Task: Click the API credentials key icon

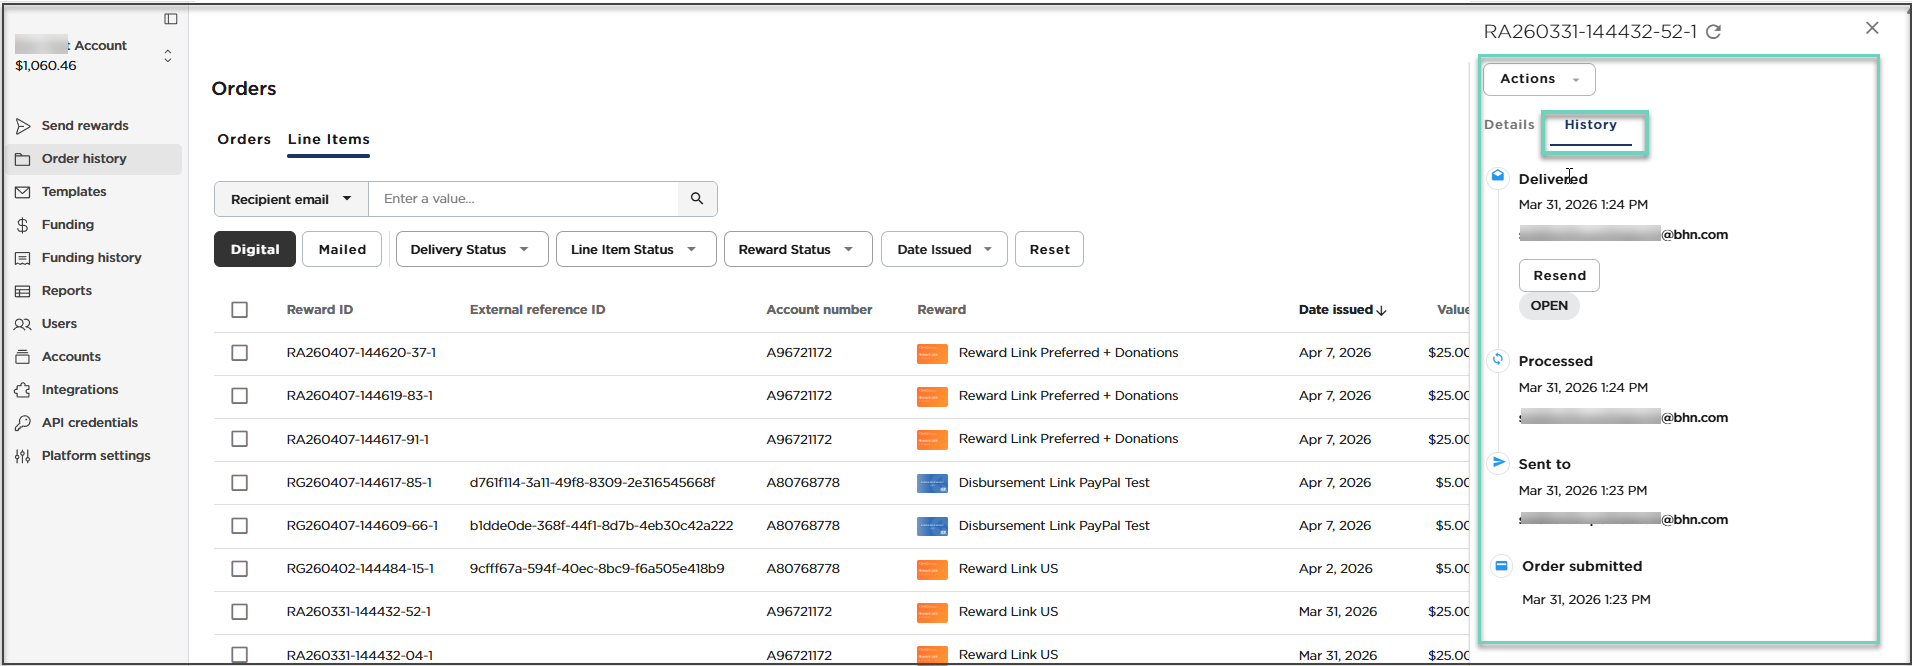Action: (23, 423)
